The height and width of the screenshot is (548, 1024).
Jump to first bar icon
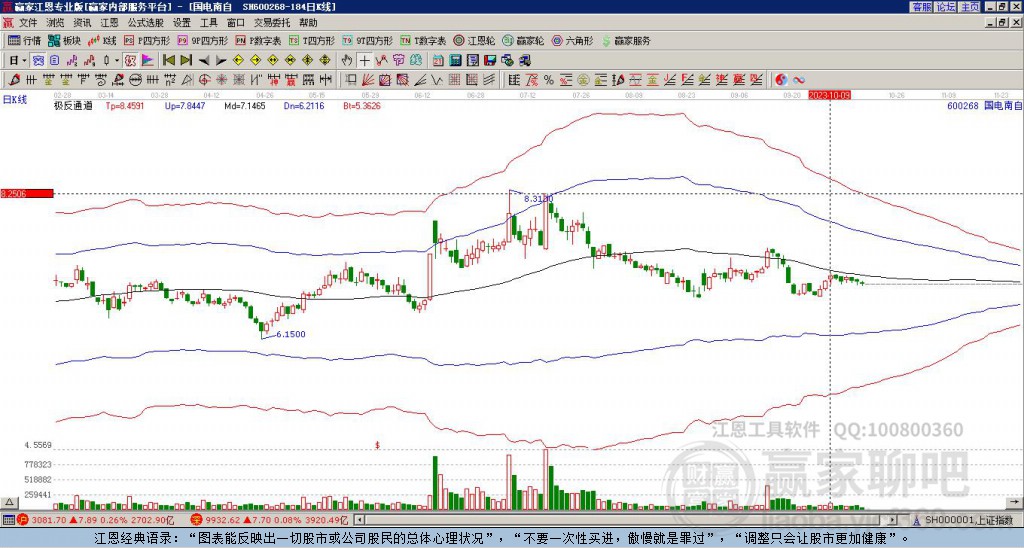tap(168, 61)
